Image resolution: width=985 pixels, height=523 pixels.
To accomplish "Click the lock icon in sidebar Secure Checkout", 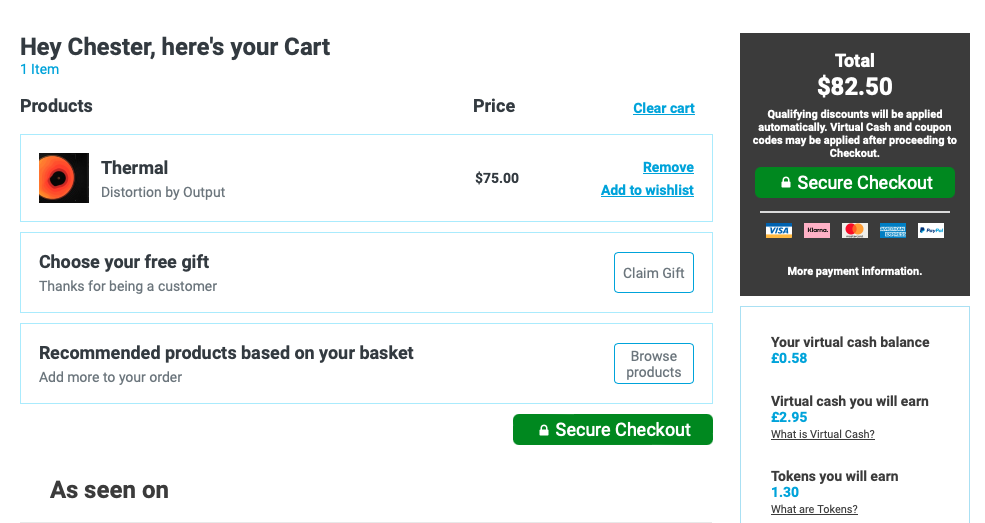I will (x=785, y=183).
